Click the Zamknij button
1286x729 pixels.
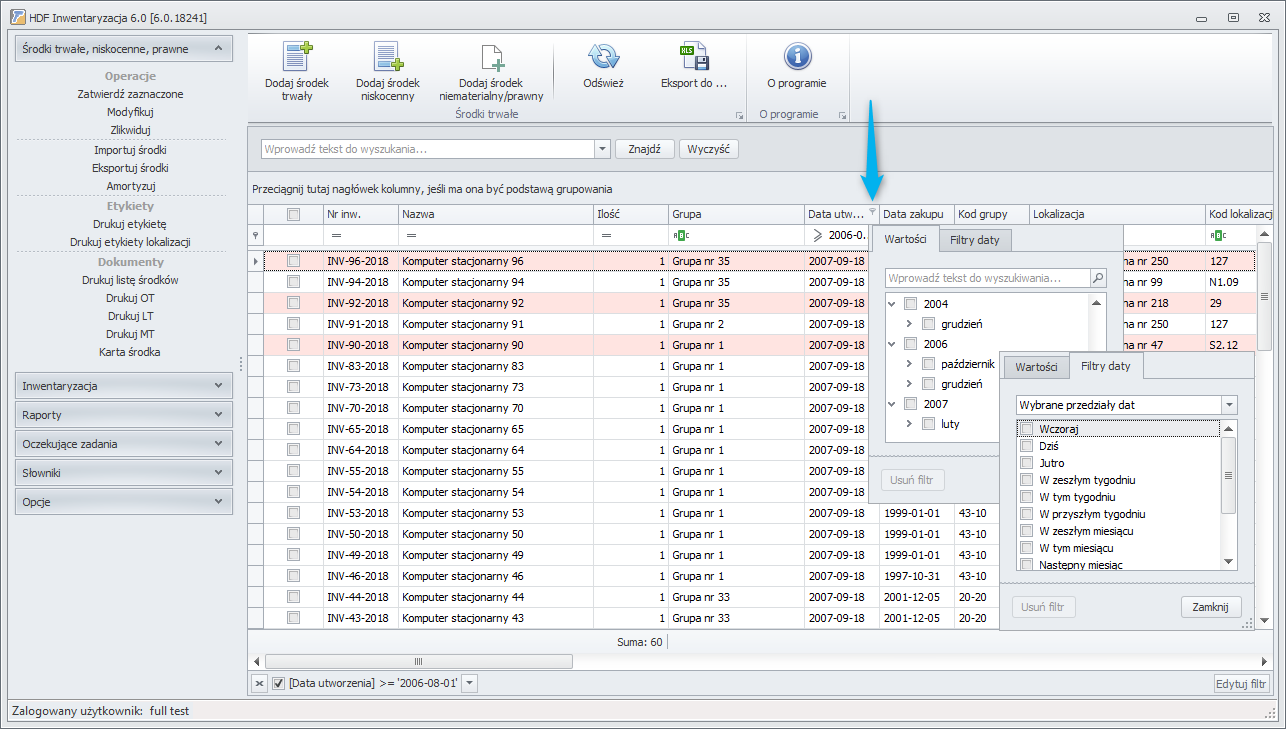[1211, 607]
